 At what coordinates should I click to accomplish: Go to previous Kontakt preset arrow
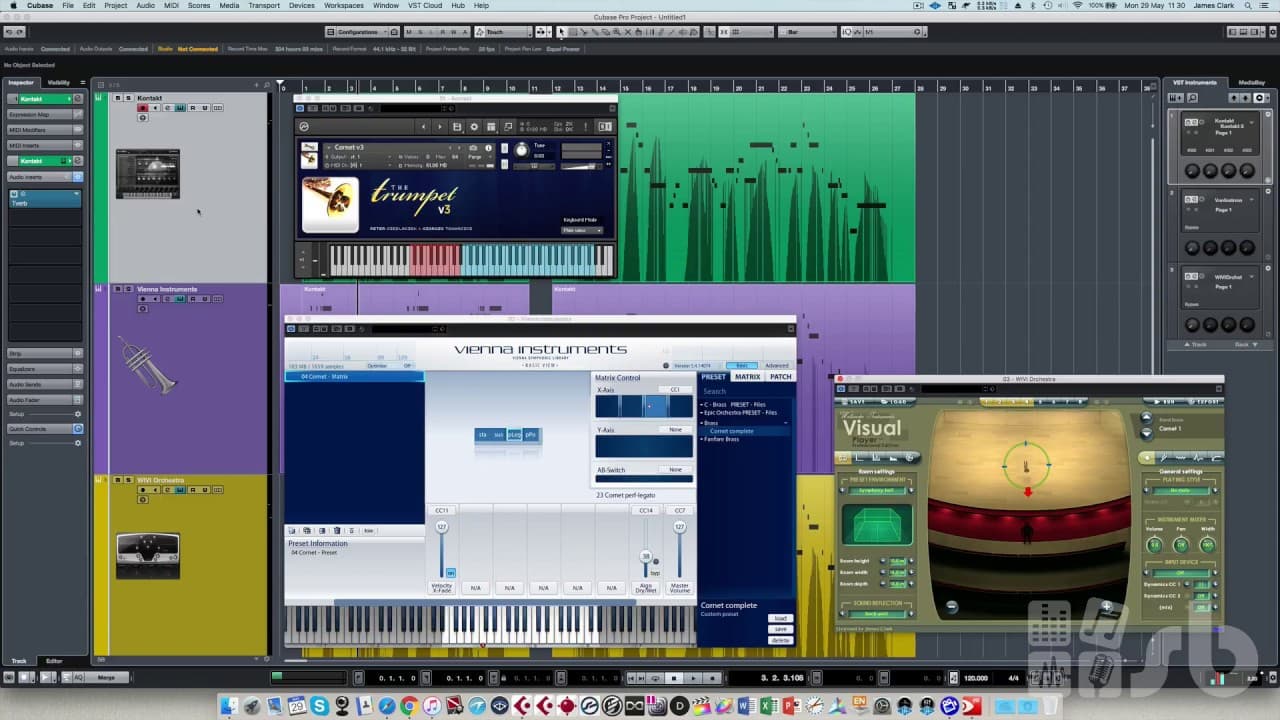[x=423, y=127]
